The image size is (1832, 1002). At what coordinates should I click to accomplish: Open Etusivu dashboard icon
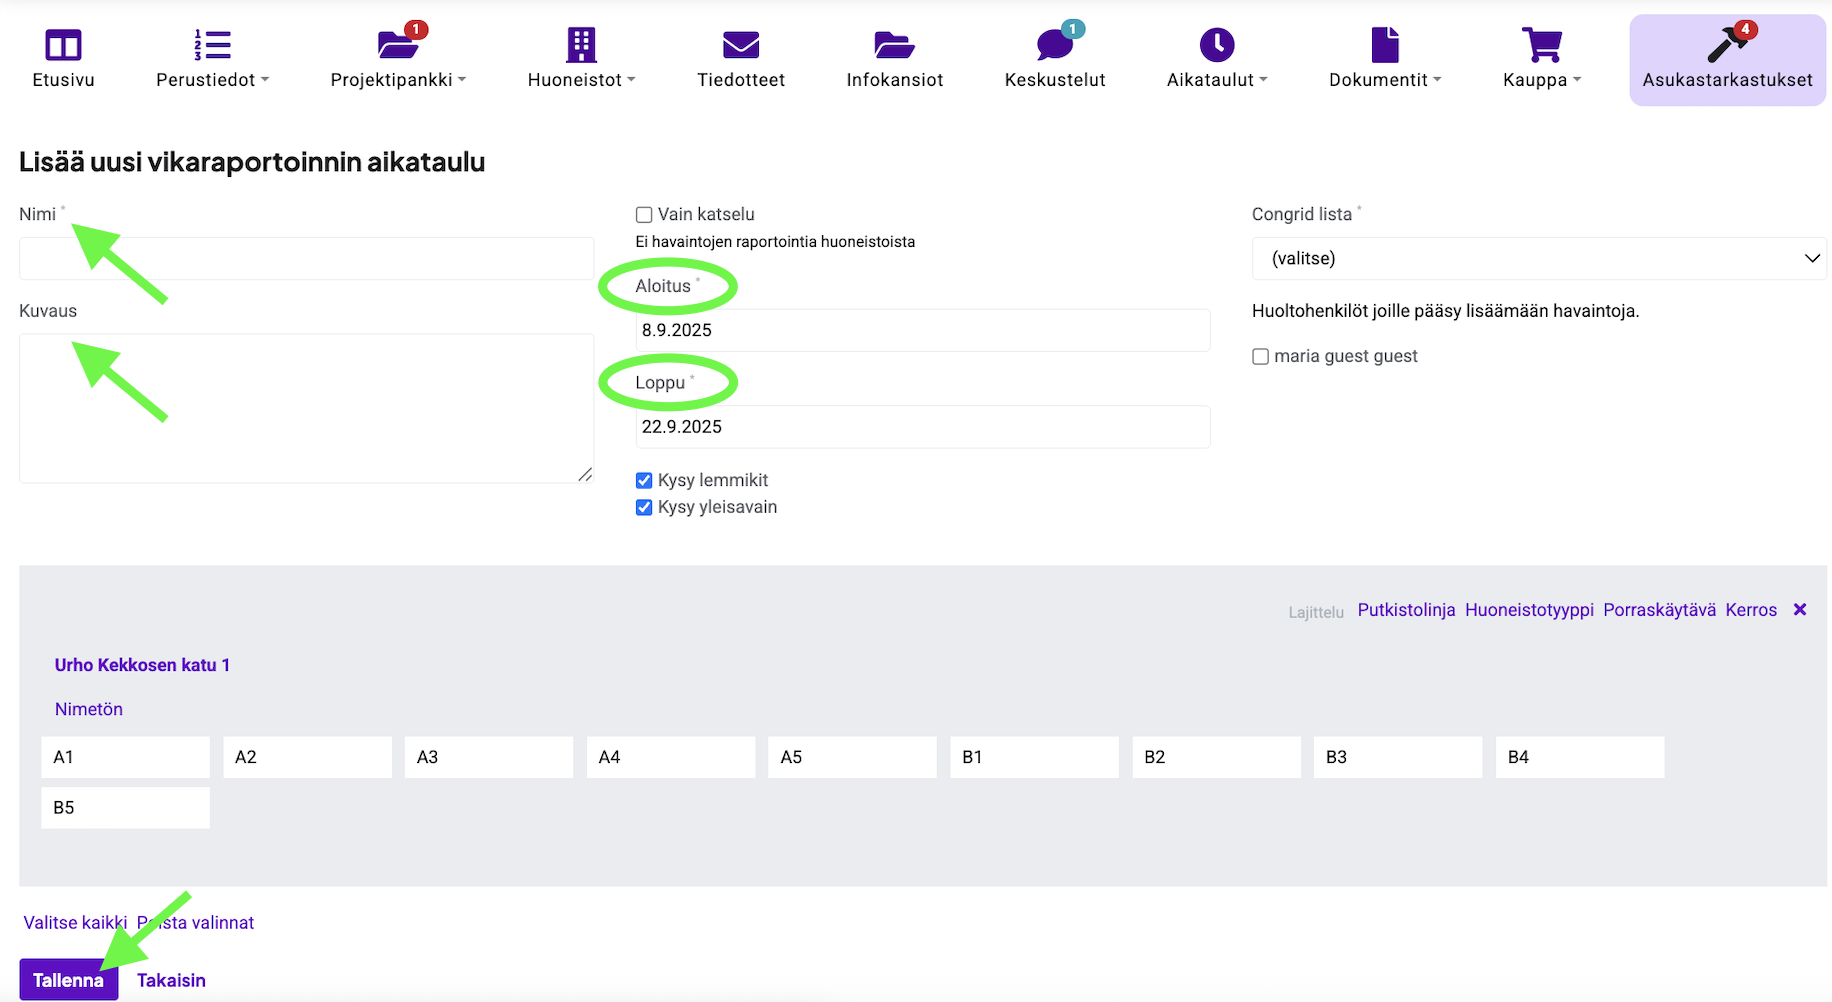pyautogui.click(x=63, y=45)
